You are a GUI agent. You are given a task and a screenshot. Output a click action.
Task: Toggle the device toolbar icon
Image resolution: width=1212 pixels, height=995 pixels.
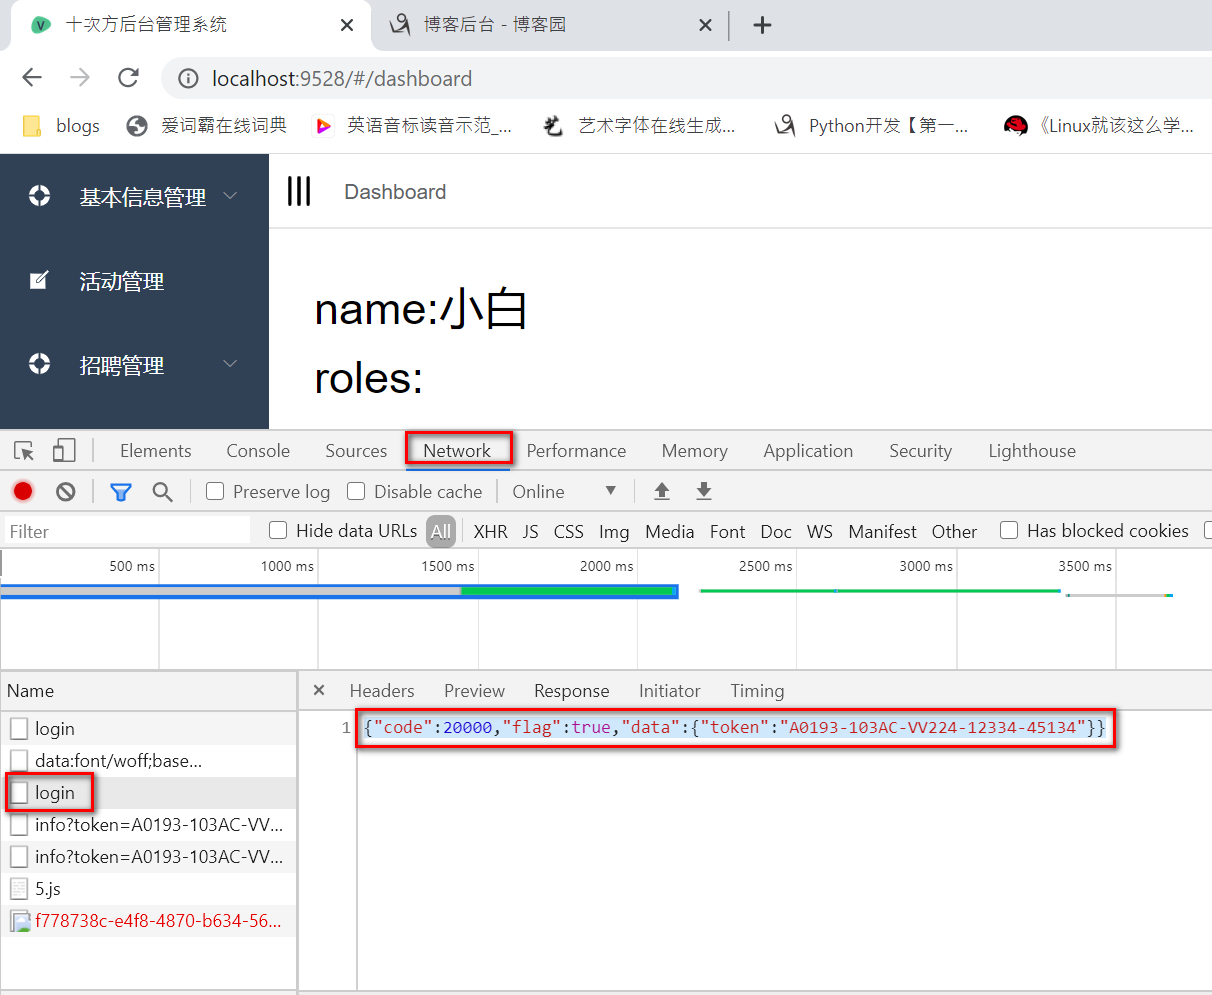[64, 451]
